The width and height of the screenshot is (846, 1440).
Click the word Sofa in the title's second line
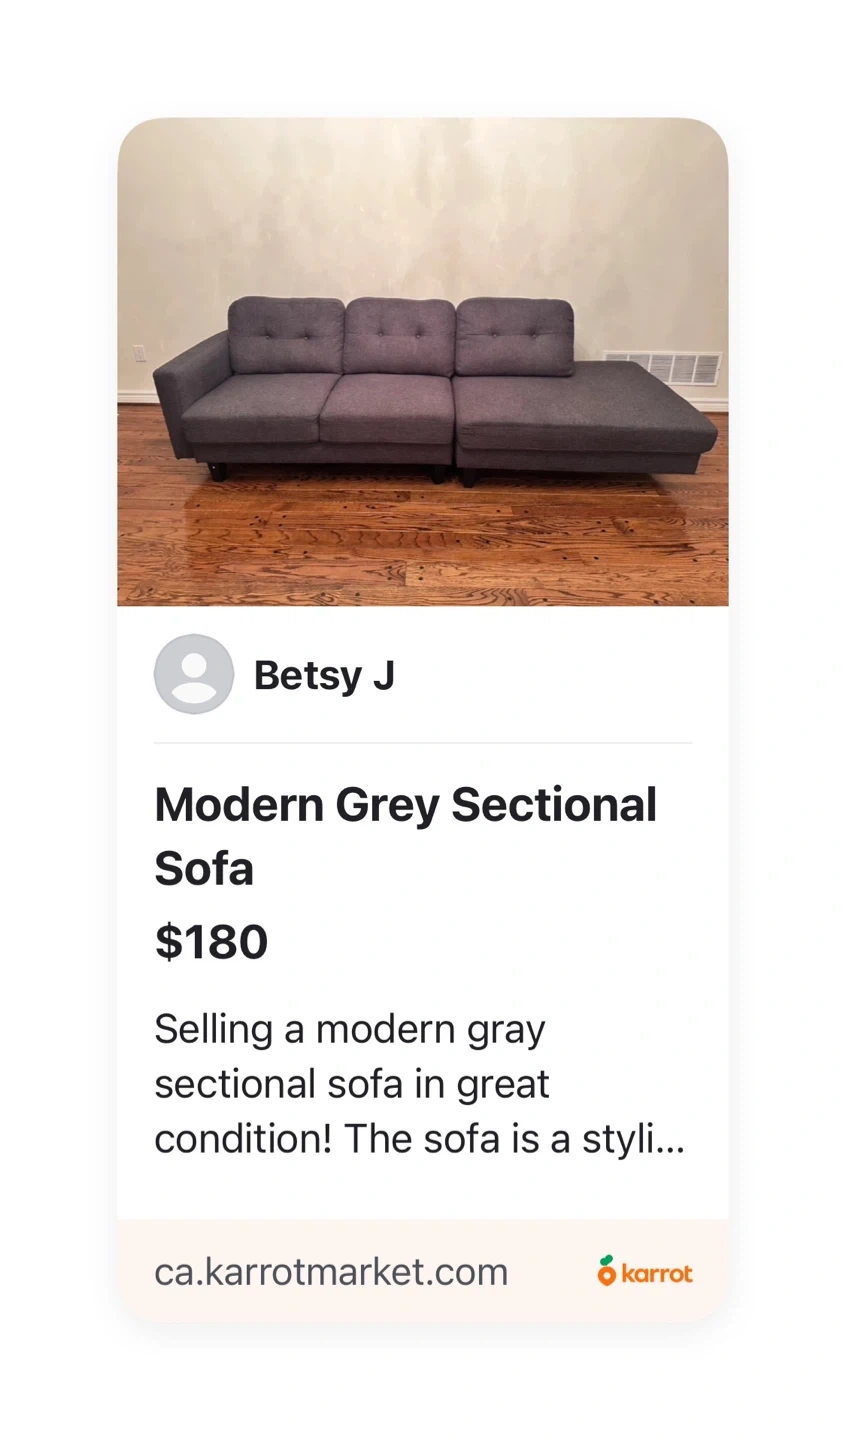pos(204,867)
